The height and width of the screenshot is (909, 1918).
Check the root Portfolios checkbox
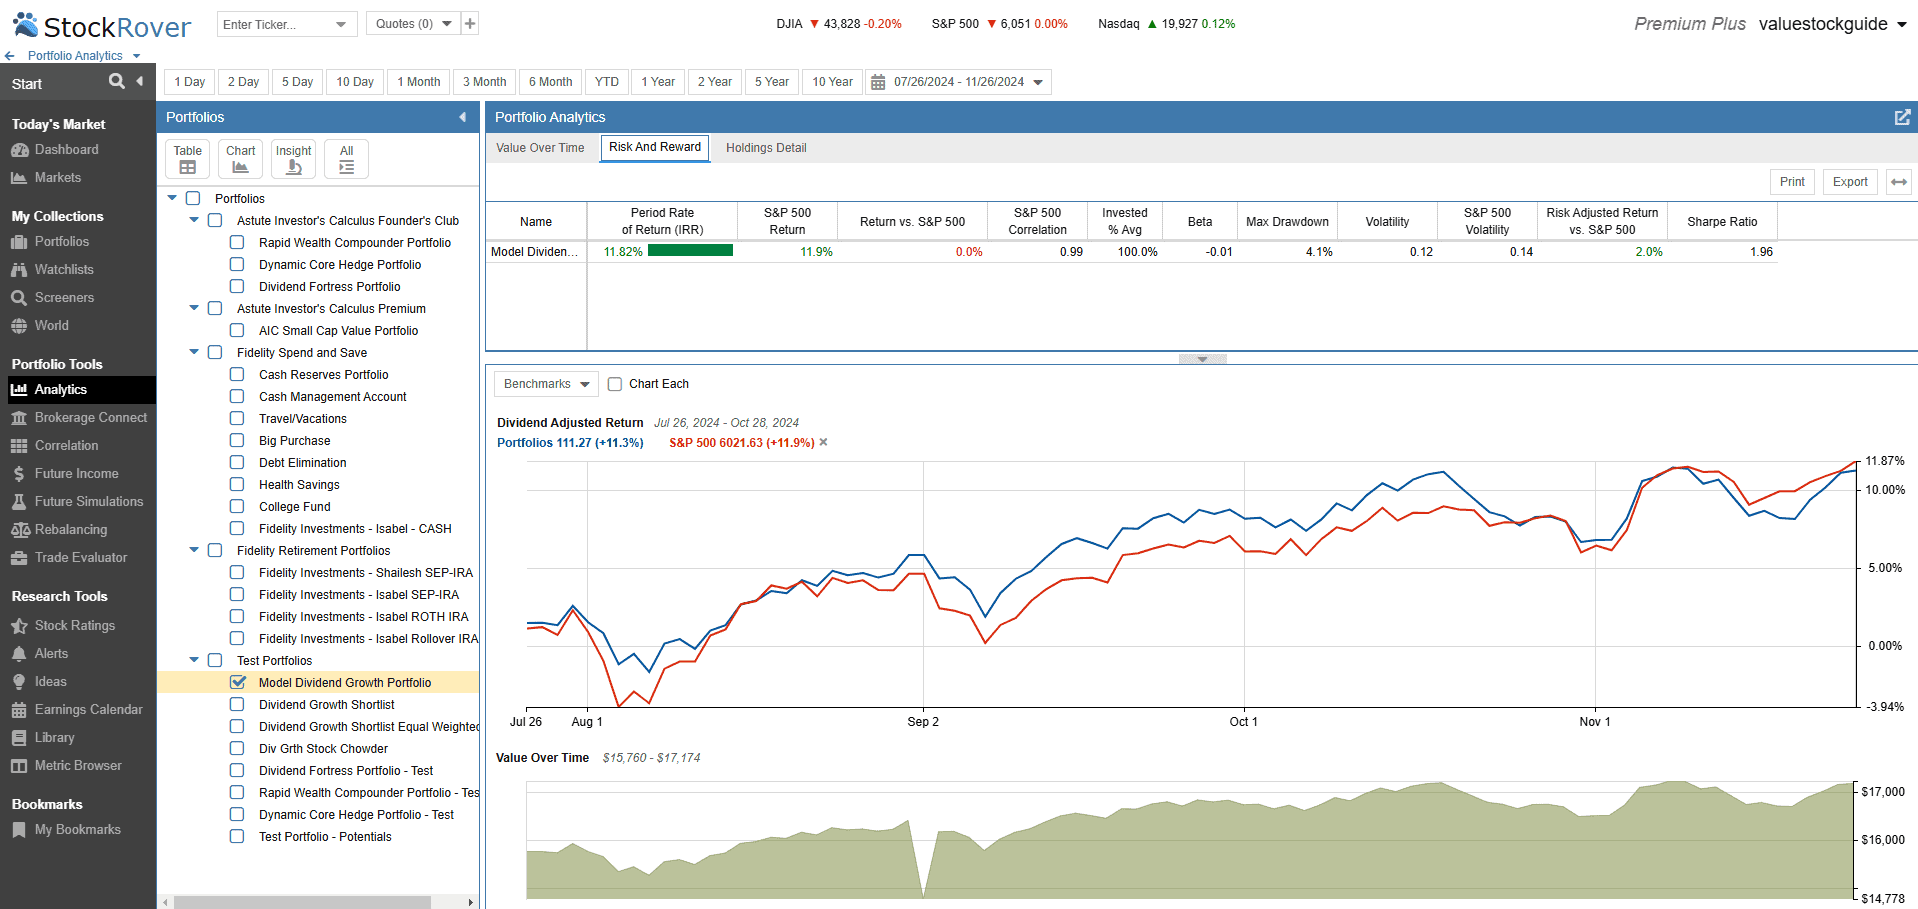click(x=193, y=198)
